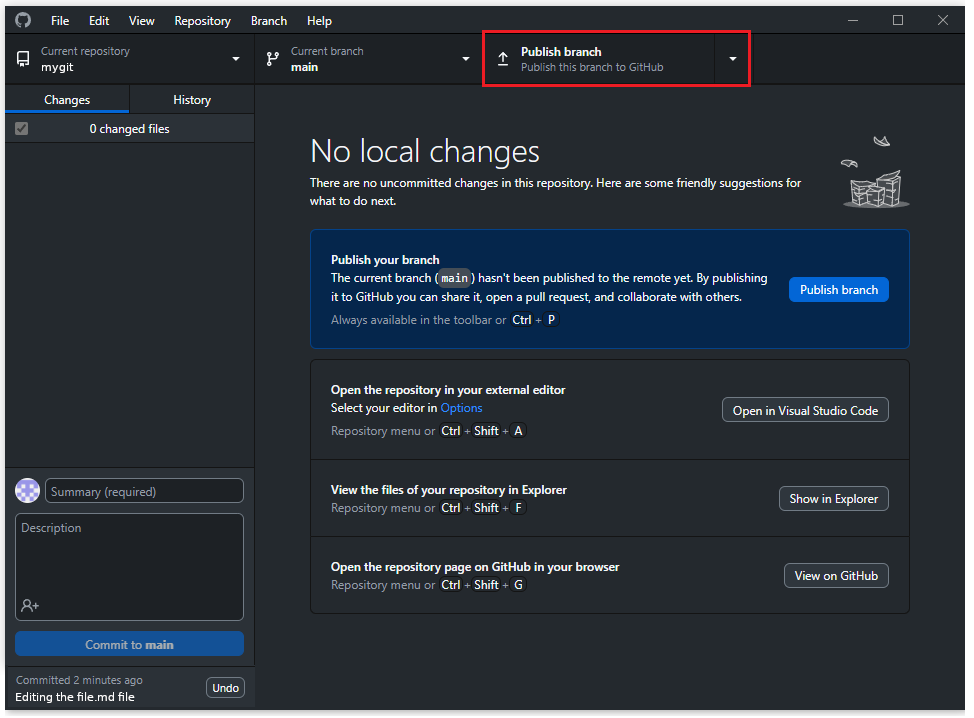Expand the Current branch dropdown
974x718 pixels.
(x=465, y=59)
